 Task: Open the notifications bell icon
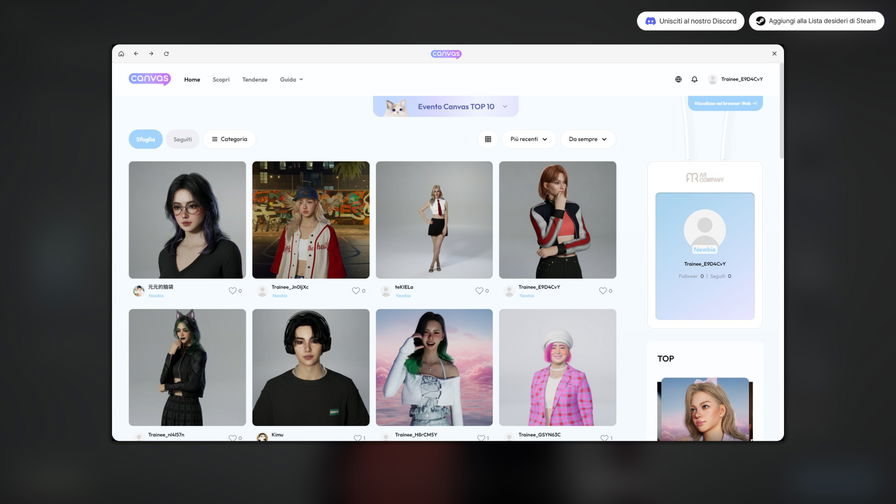[694, 79]
